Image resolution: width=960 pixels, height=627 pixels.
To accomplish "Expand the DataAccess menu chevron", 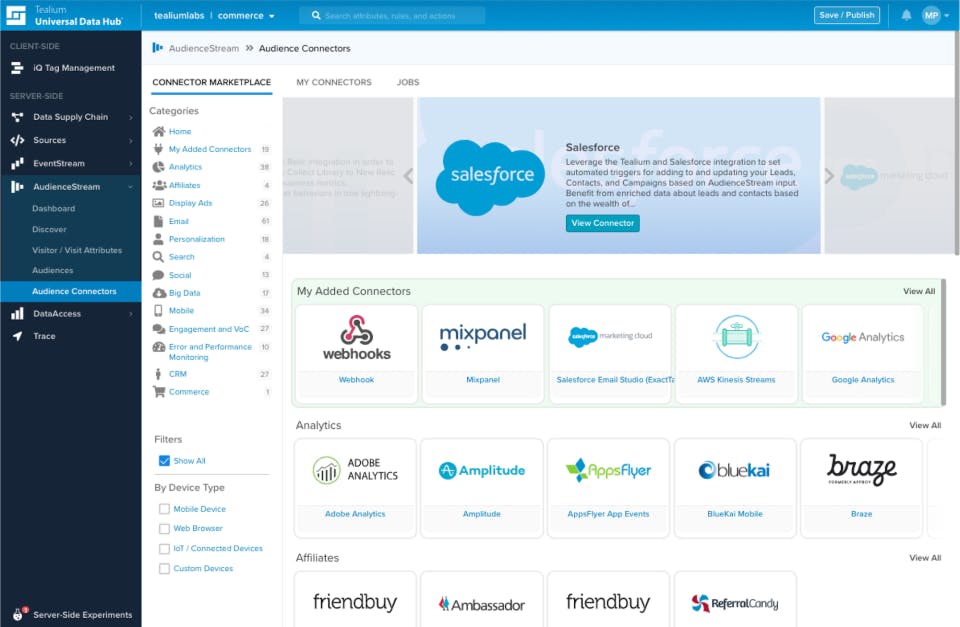I will click(x=130, y=314).
